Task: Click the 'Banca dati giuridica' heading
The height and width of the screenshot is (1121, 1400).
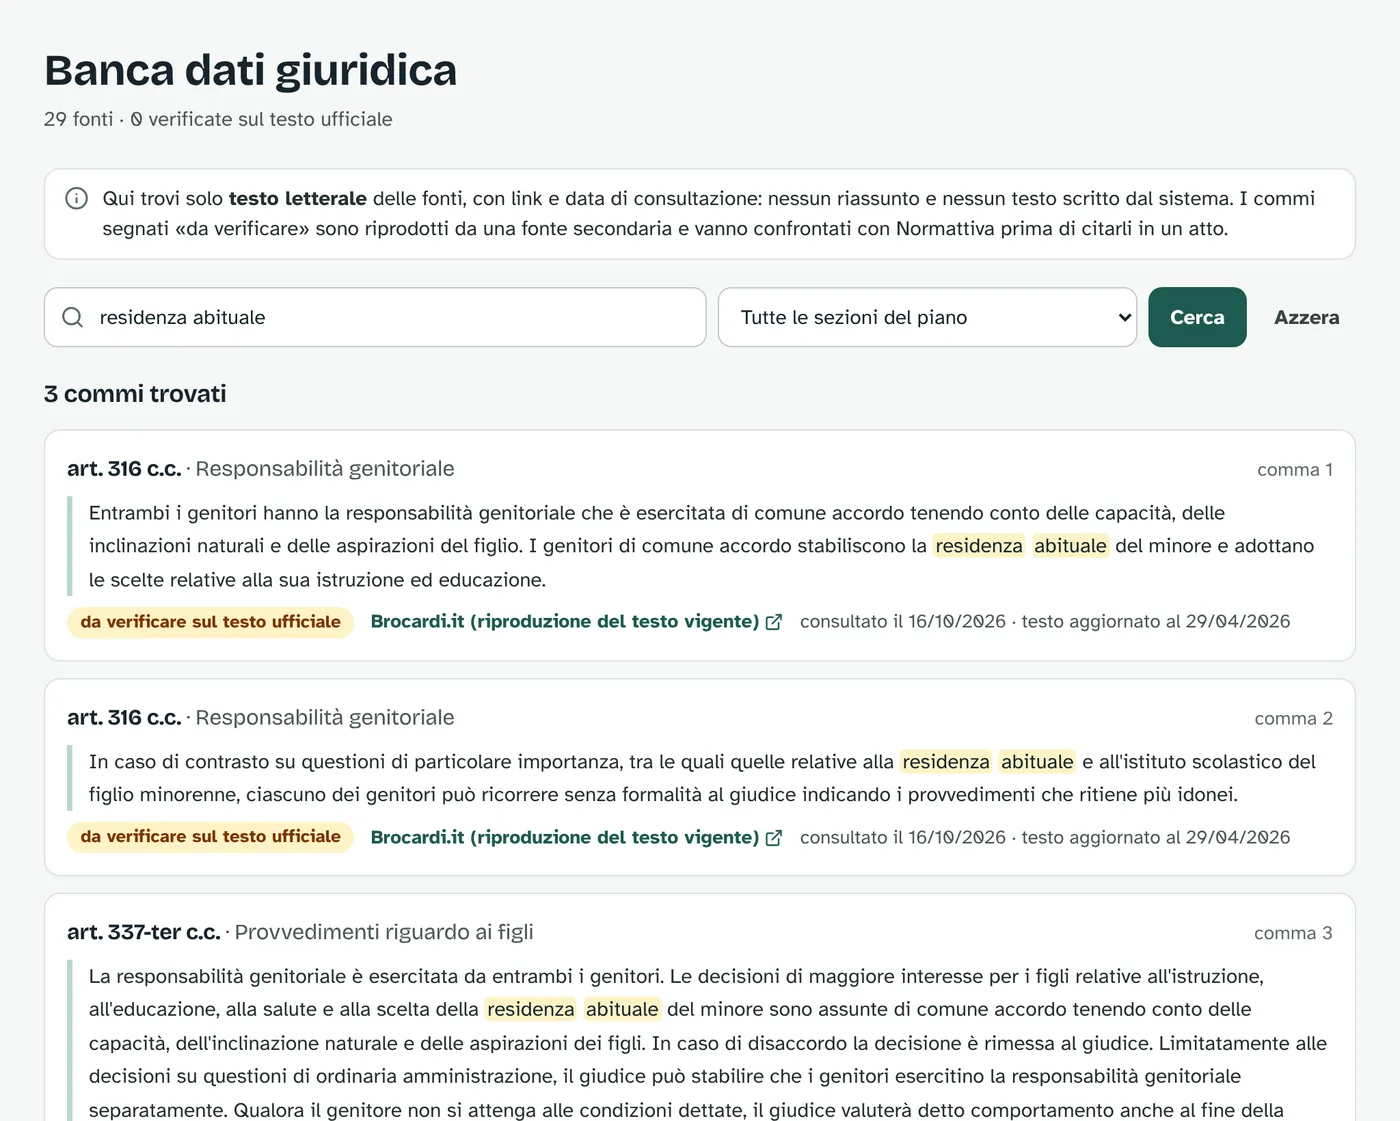Action: point(251,71)
